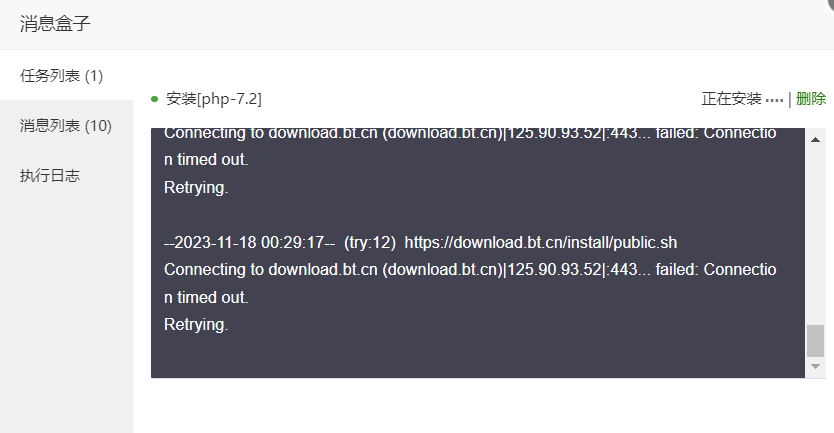Select the 执行日志 tab
Viewport: 834px width, 433px height.
(x=50, y=176)
